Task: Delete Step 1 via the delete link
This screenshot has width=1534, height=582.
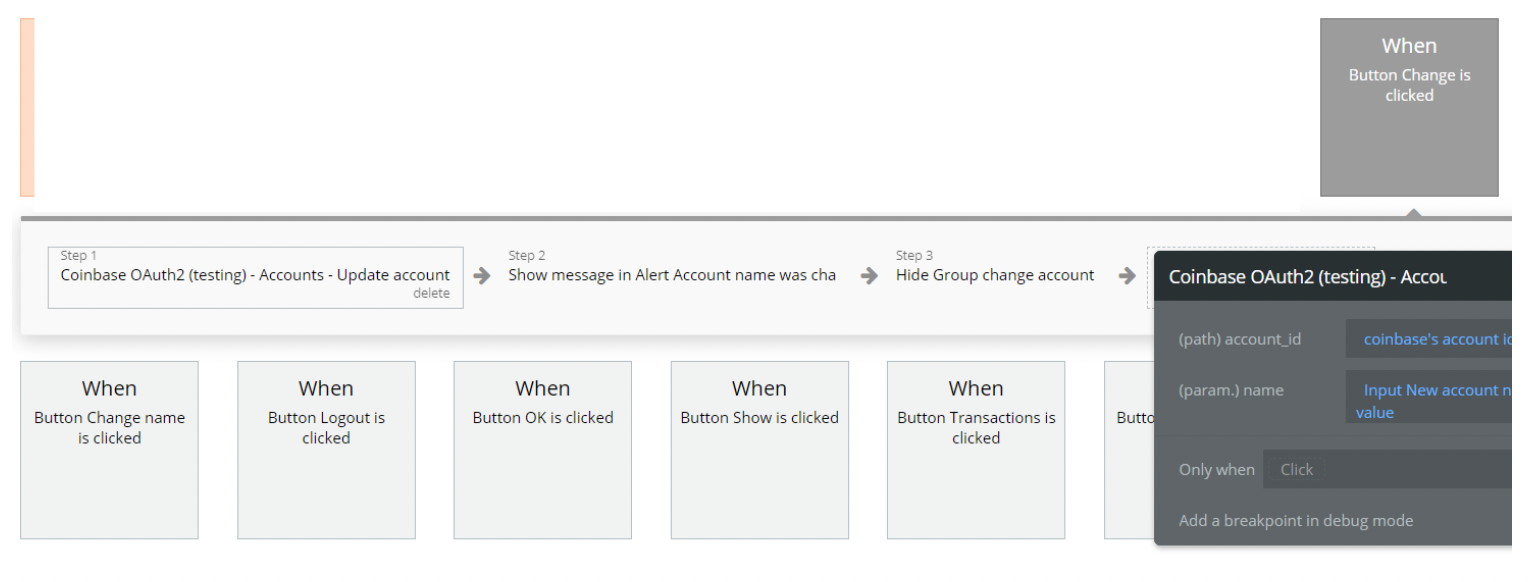Action: 431,293
